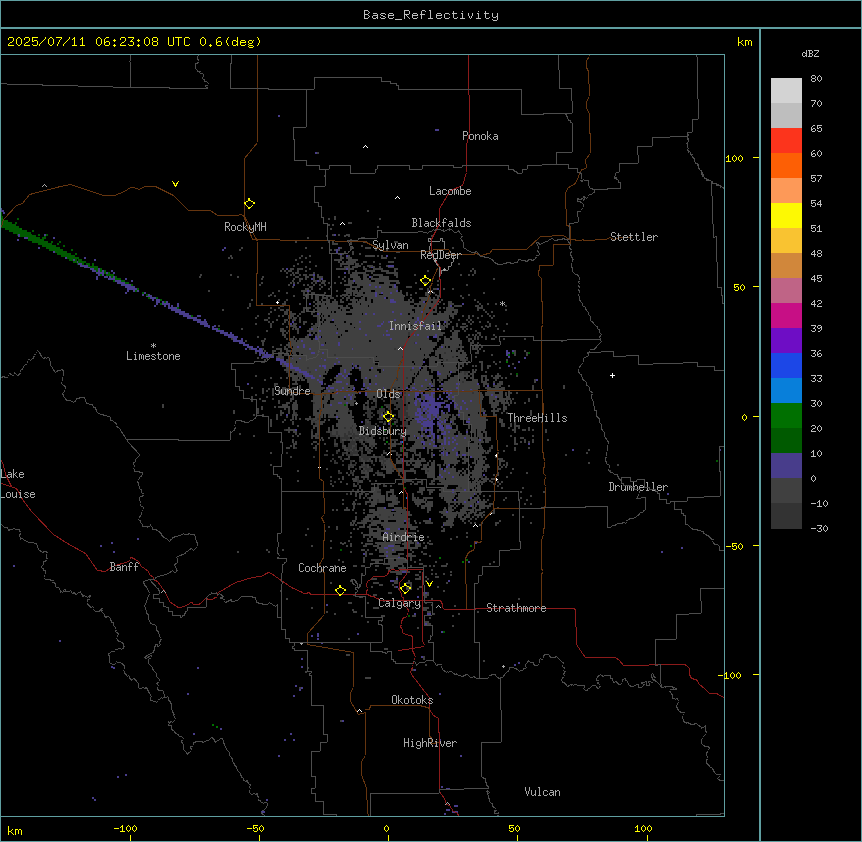Click the Lake Louise label
This screenshot has width=862, height=842.
pyautogui.click(x=18, y=484)
